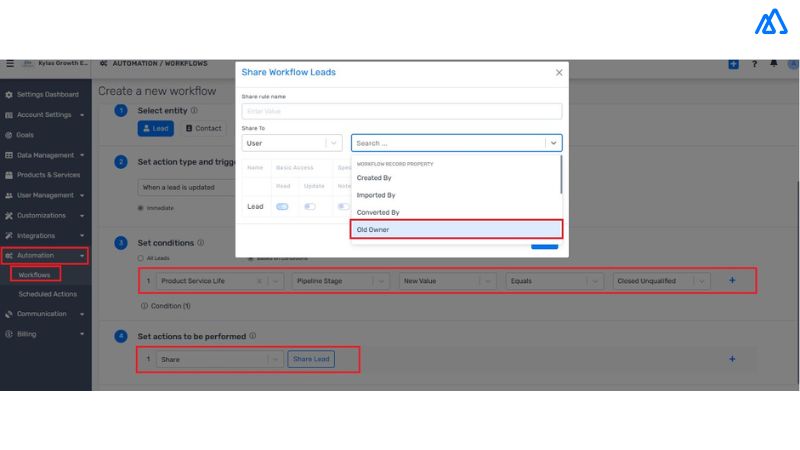The image size is (800, 450).
Task: Add another action with the plus icon
Action: point(732,359)
